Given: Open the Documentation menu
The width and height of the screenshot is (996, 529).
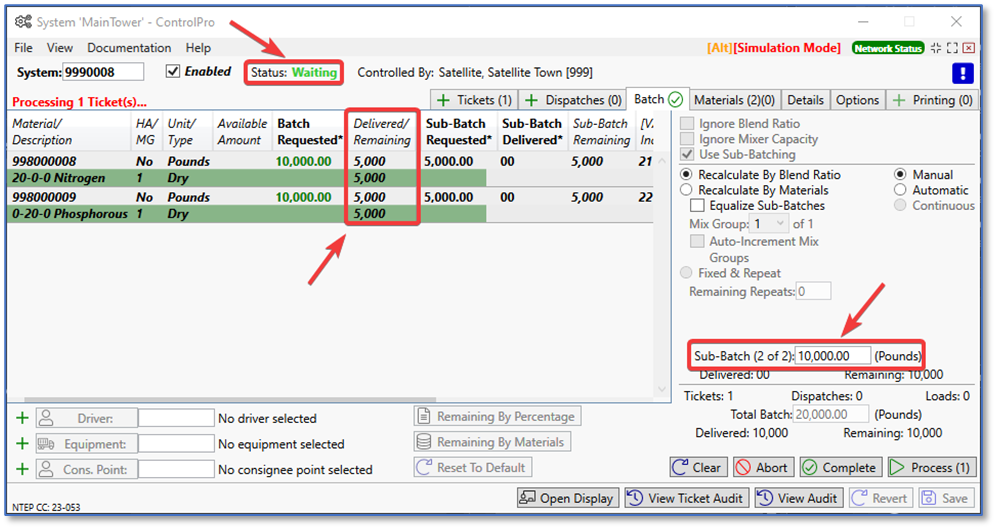Looking at the screenshot, I should [129, 48].
